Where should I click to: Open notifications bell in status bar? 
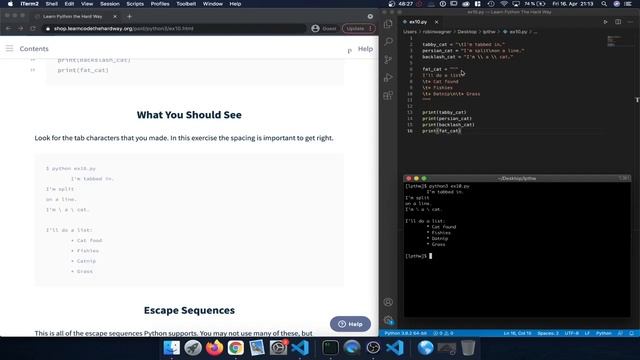[631, 333]
